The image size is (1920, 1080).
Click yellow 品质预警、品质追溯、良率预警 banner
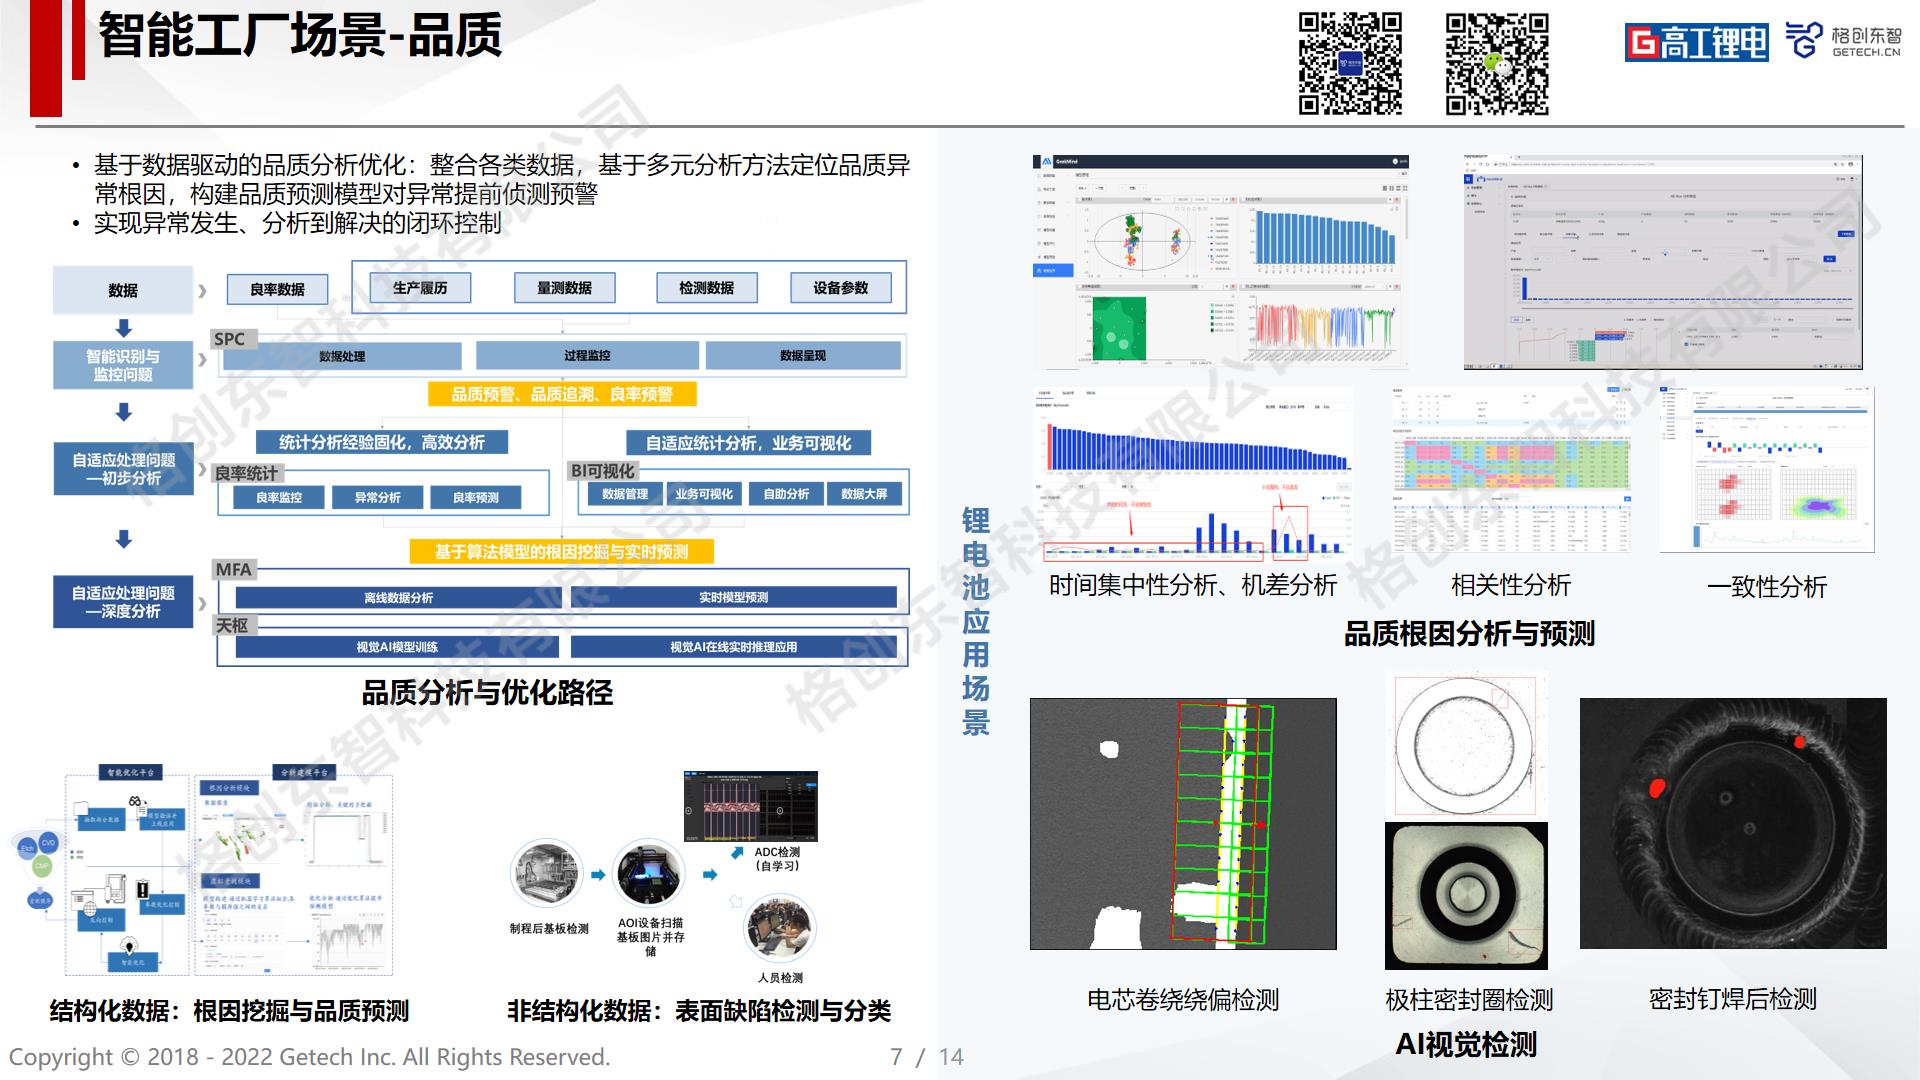[562, 394]
